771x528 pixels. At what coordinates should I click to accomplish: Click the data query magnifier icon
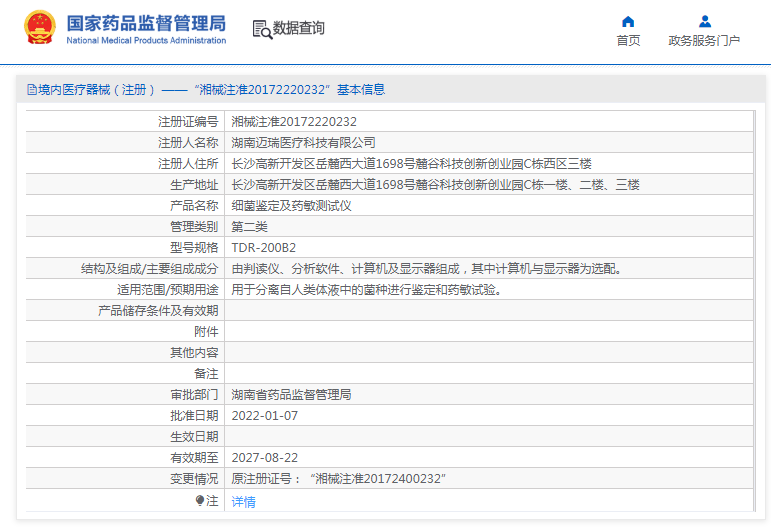tap(262, 29)
